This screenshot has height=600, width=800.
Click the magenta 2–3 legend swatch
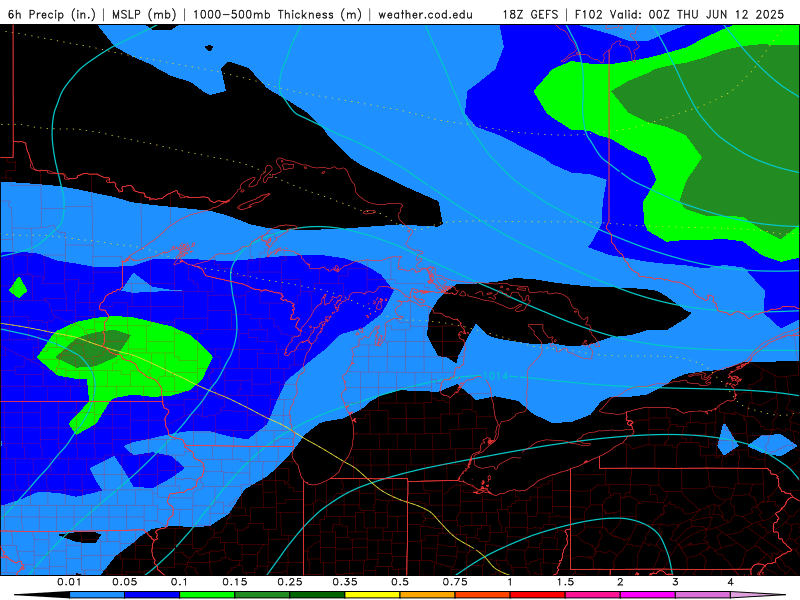pyautogui.click(x=648, y=595)
